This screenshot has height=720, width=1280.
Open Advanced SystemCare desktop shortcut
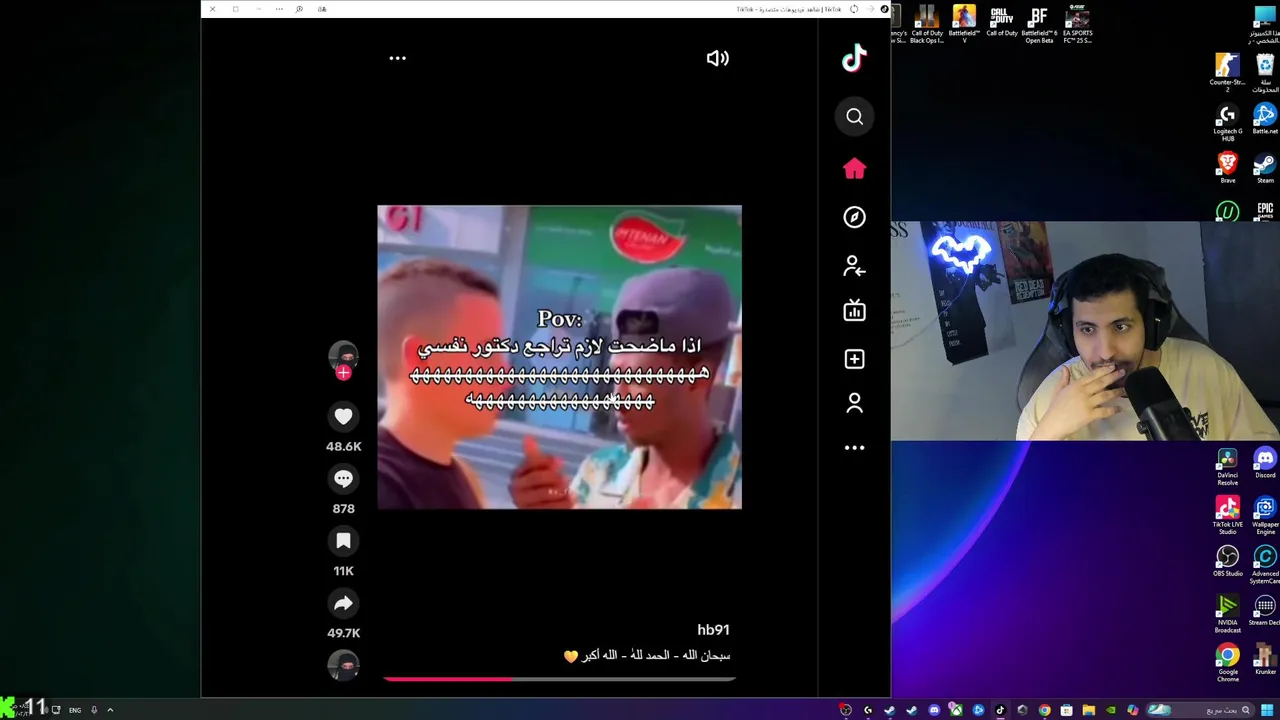(1265, 564)
